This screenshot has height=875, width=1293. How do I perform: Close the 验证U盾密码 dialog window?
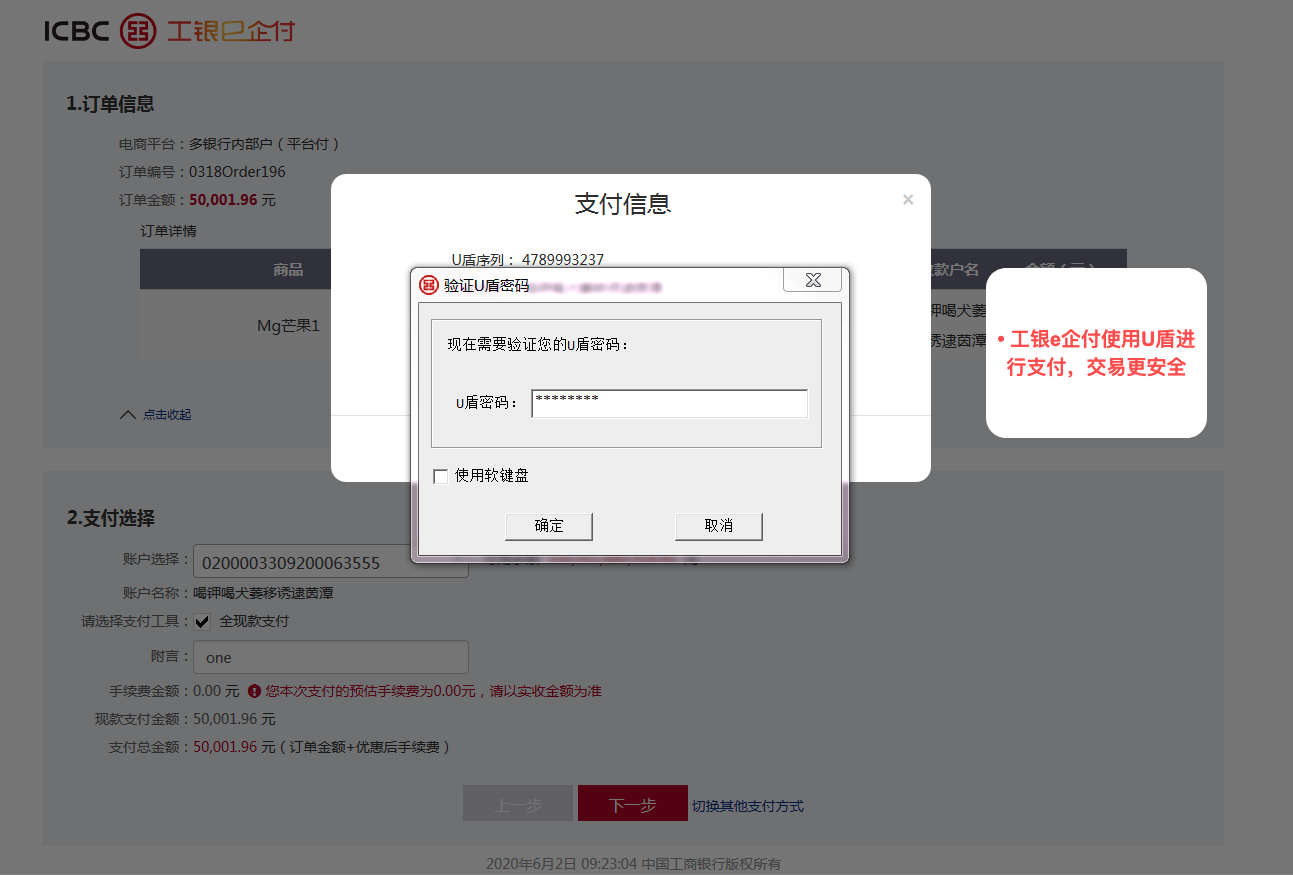(x=812, y=280)
